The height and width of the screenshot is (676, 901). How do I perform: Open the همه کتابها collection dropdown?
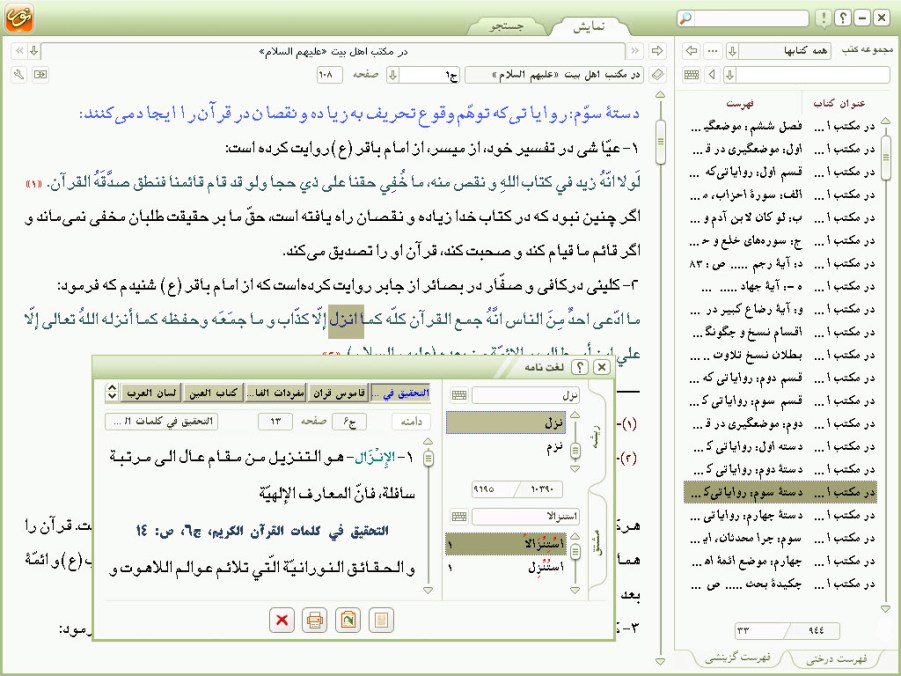pyautogui.click(x=733, y=51)
